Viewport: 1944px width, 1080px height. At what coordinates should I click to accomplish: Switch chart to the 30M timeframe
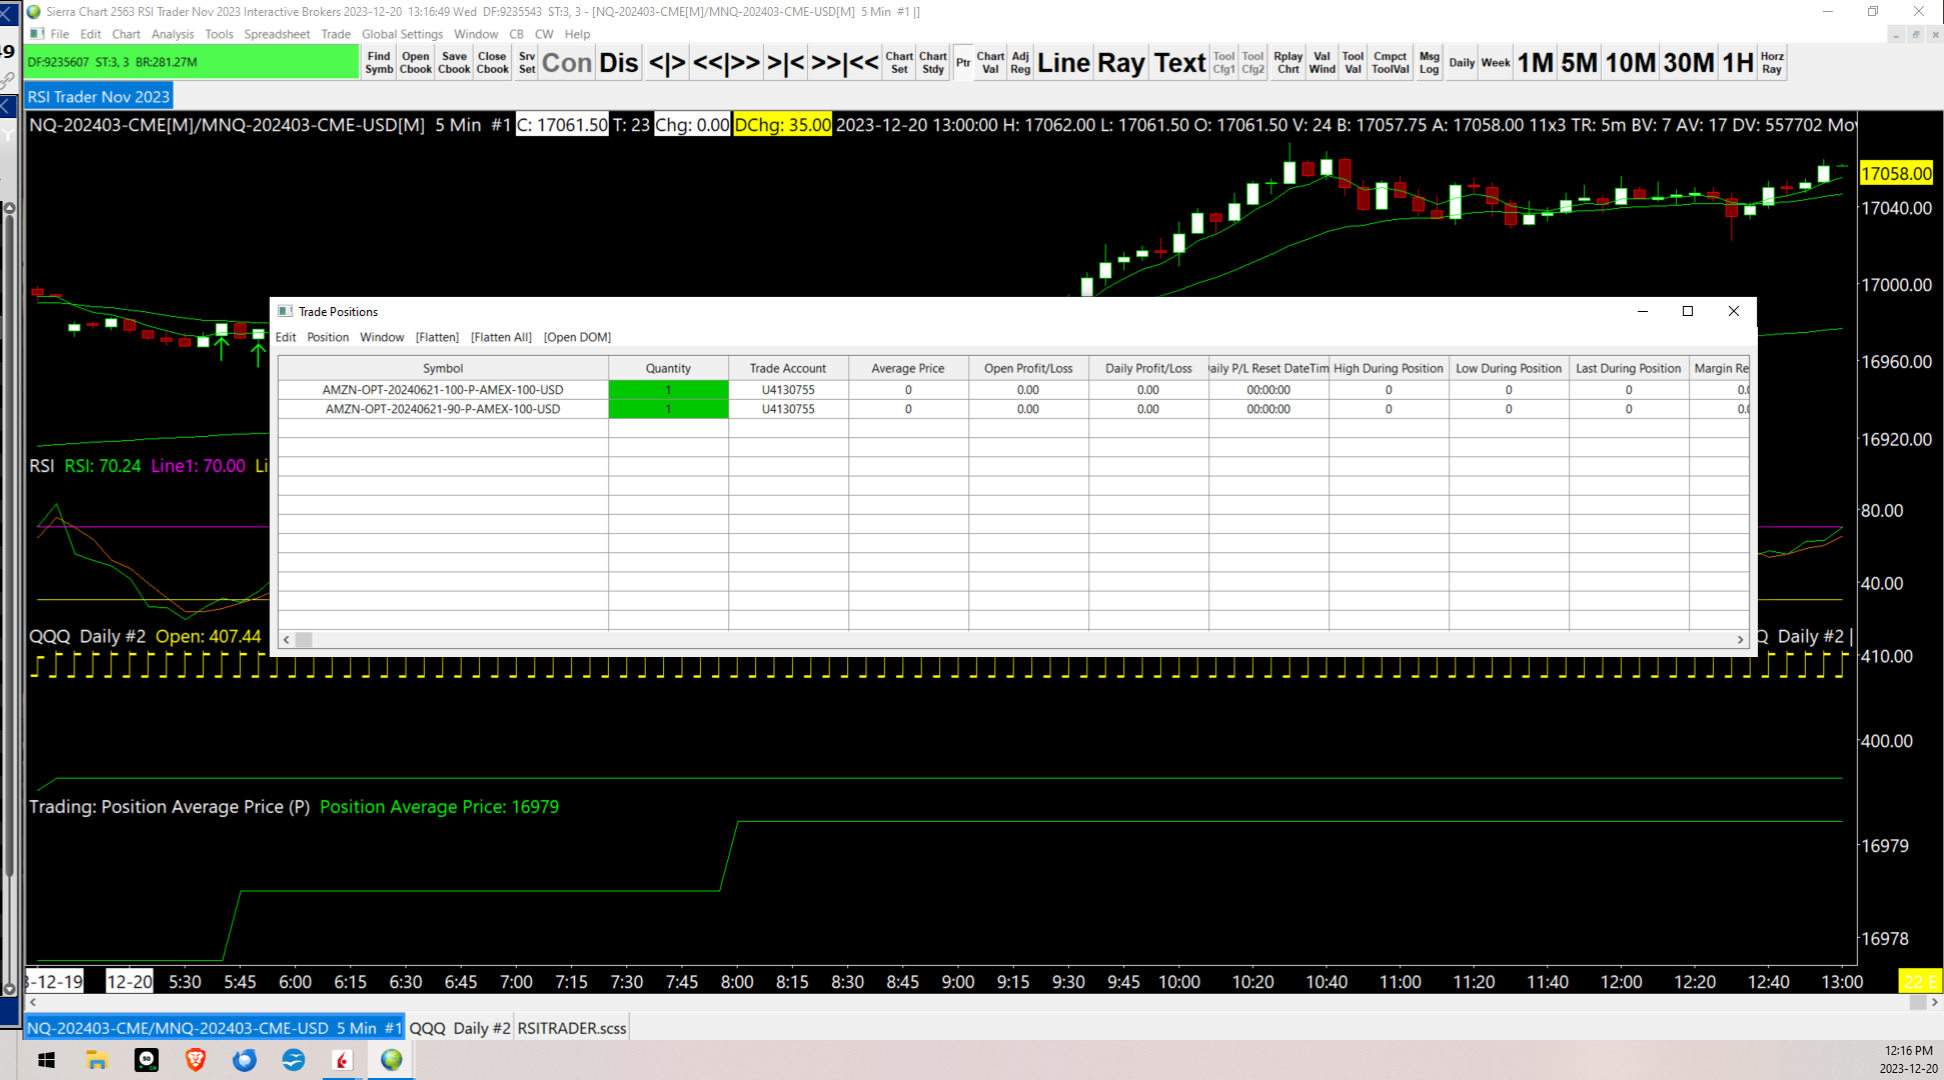pyautogui.click(x=1689, y=62)
